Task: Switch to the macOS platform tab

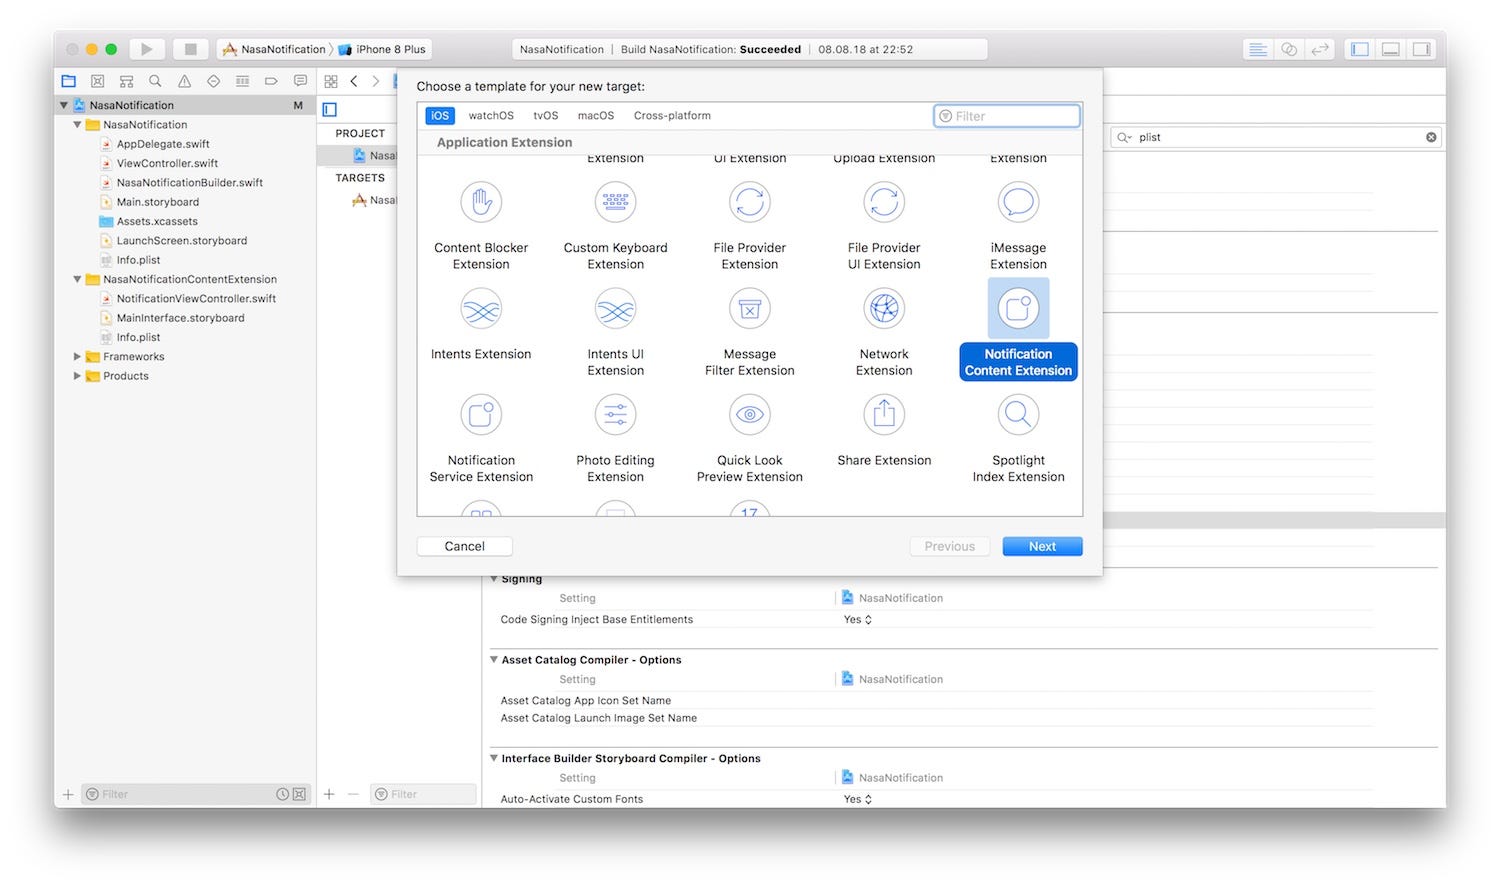Action: pos(595,116)
